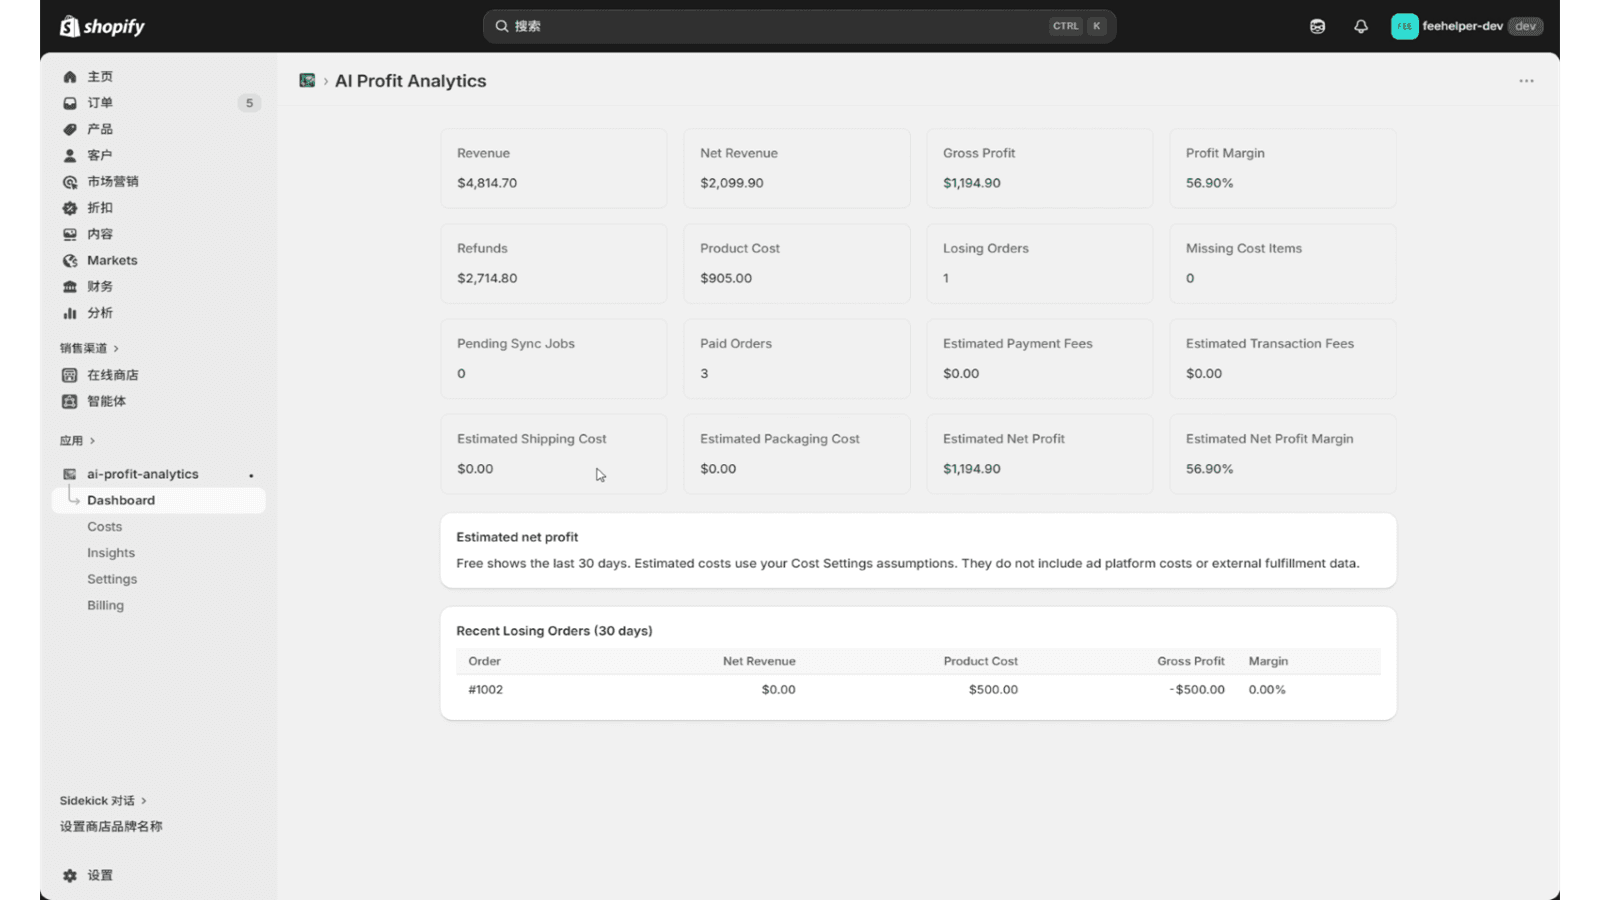Click the discounts badge icon
Screen dimensions: 1600x900
70,208
